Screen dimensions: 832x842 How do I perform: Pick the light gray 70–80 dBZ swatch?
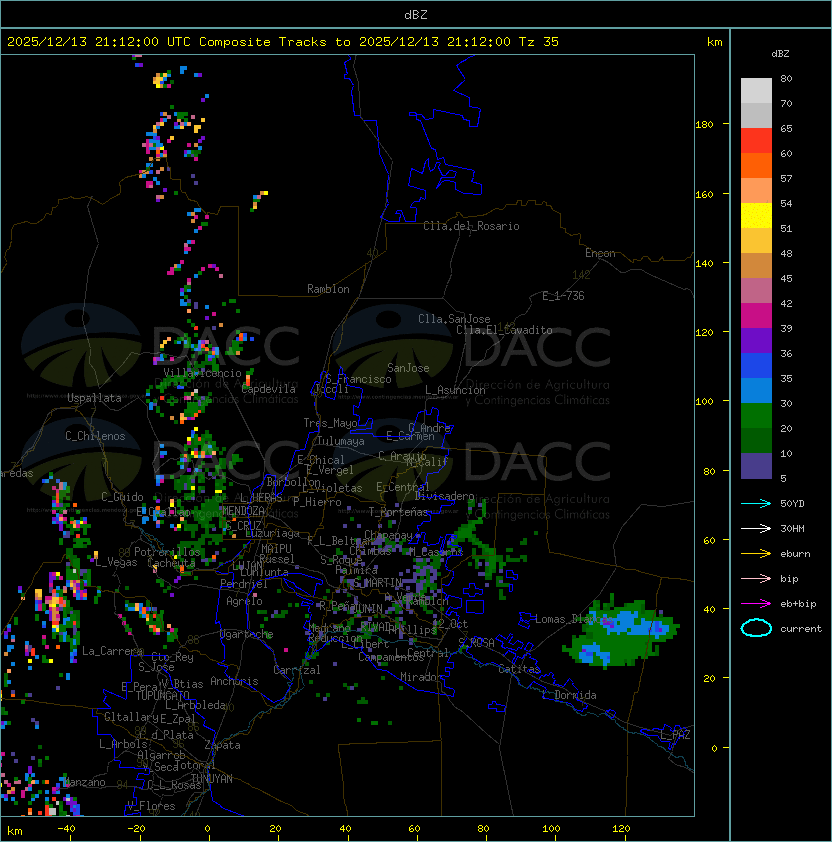coord(756,91)
